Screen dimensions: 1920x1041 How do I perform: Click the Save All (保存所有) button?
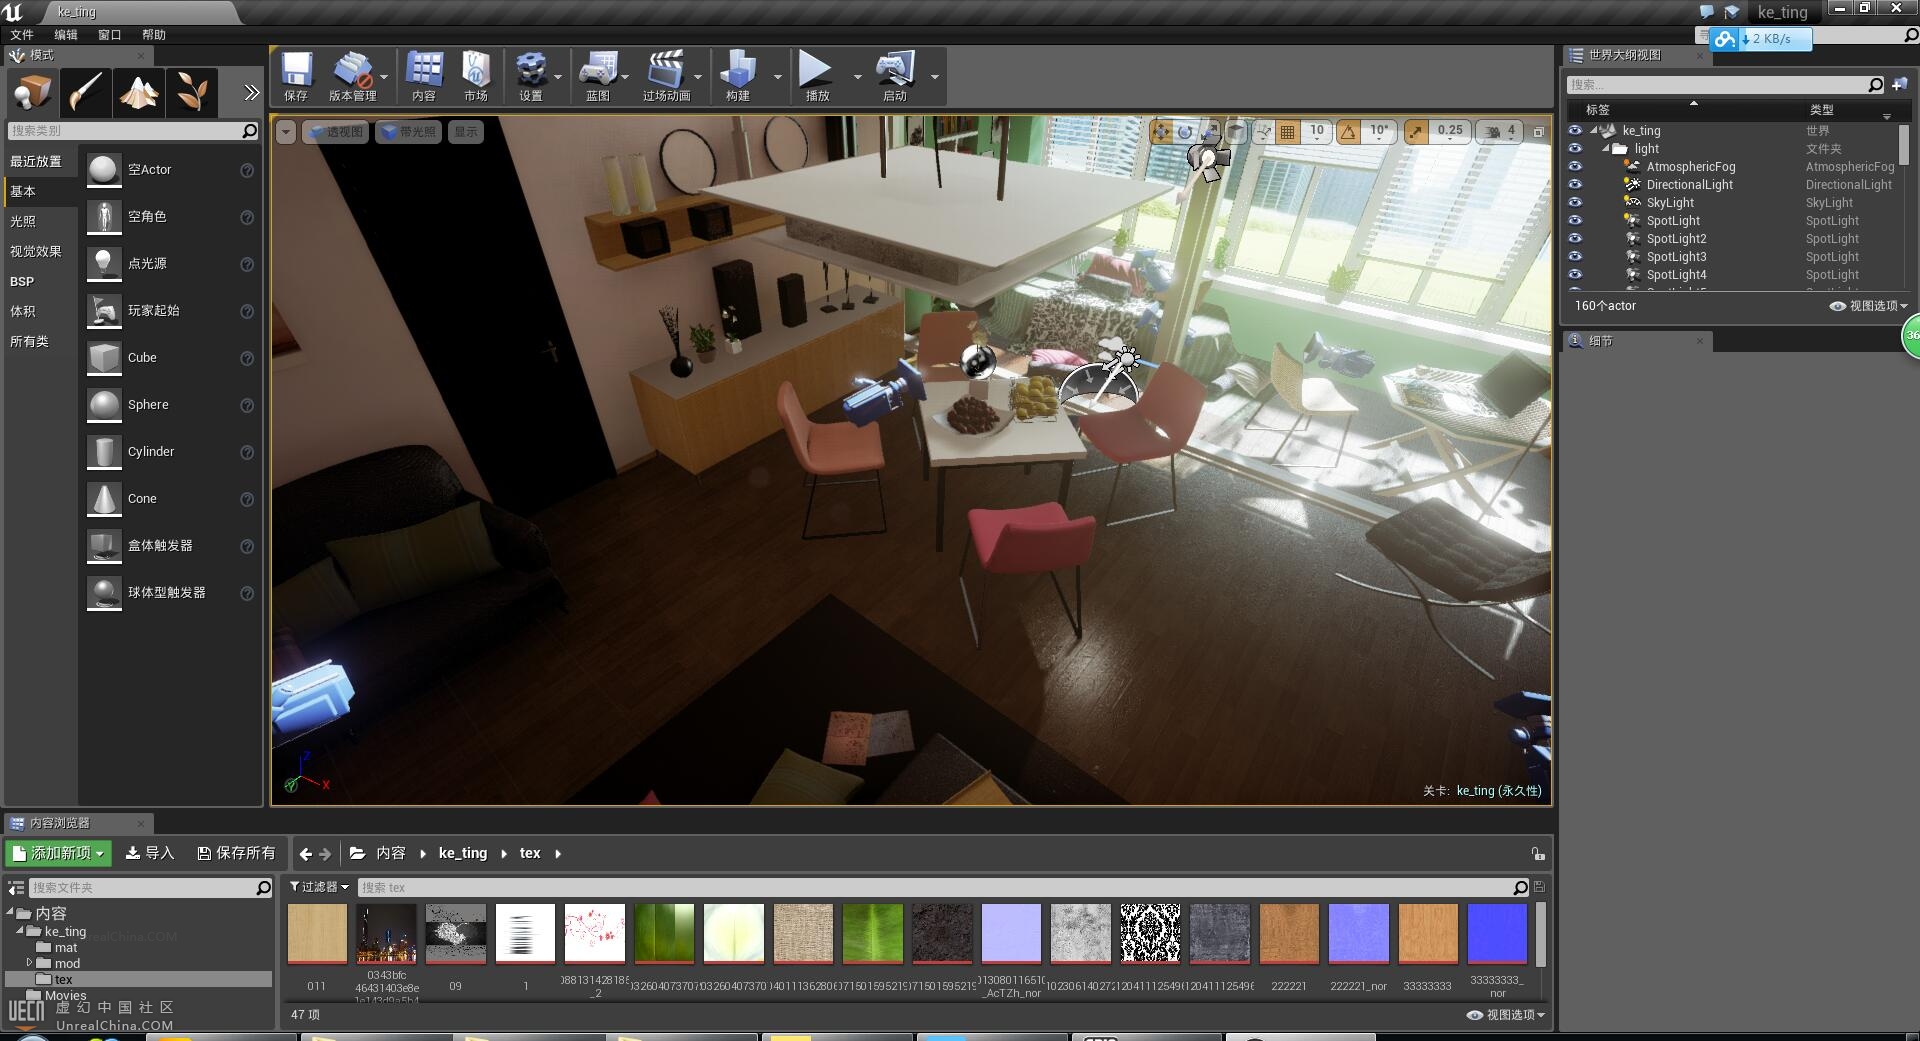pos(237,853)
